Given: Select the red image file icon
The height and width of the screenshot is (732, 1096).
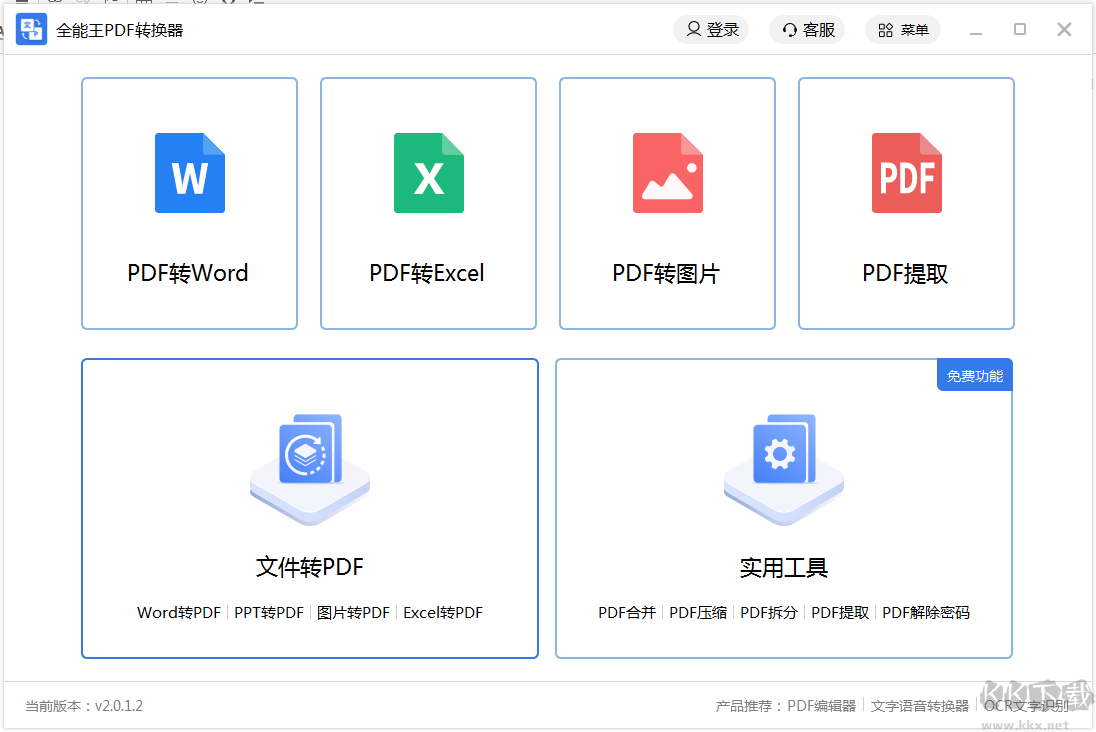Looking at the screenshot, I should 667,173.
